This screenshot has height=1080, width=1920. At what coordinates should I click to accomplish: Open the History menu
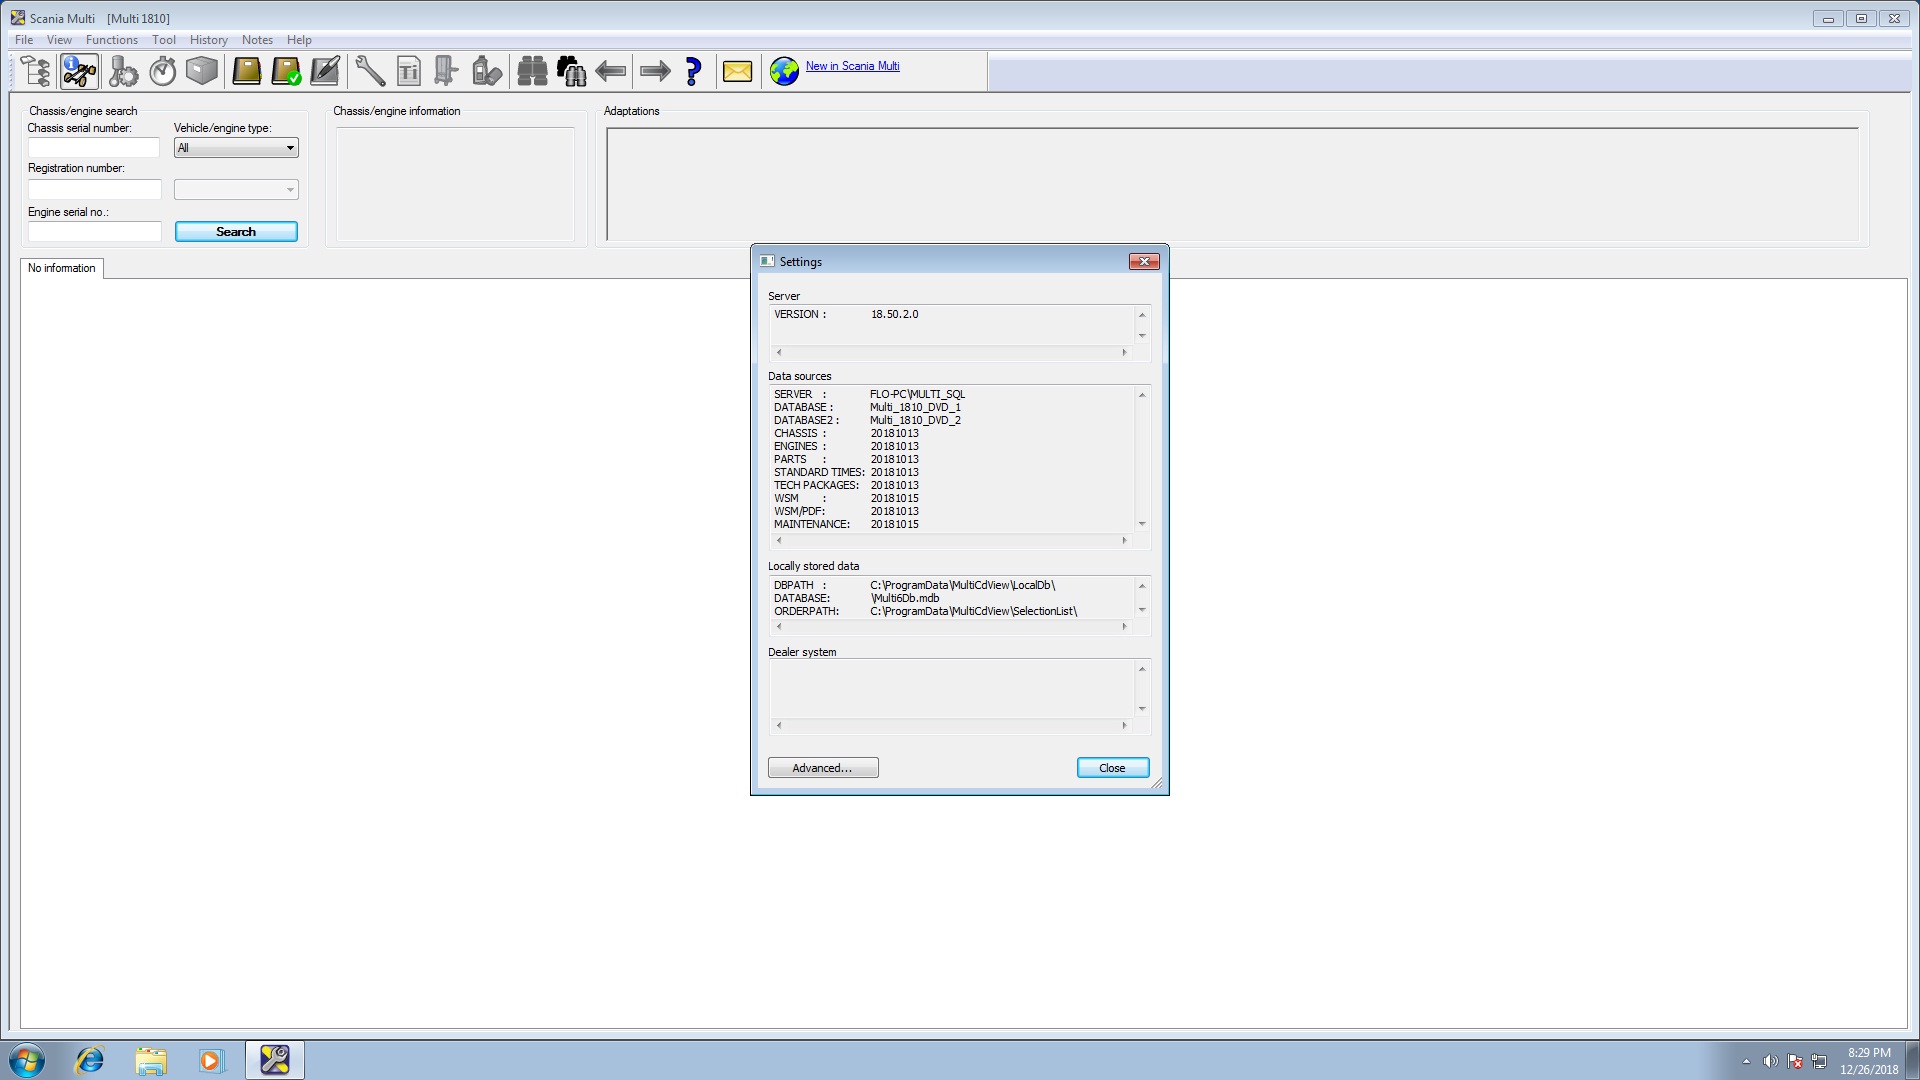(x=208, y=40)
